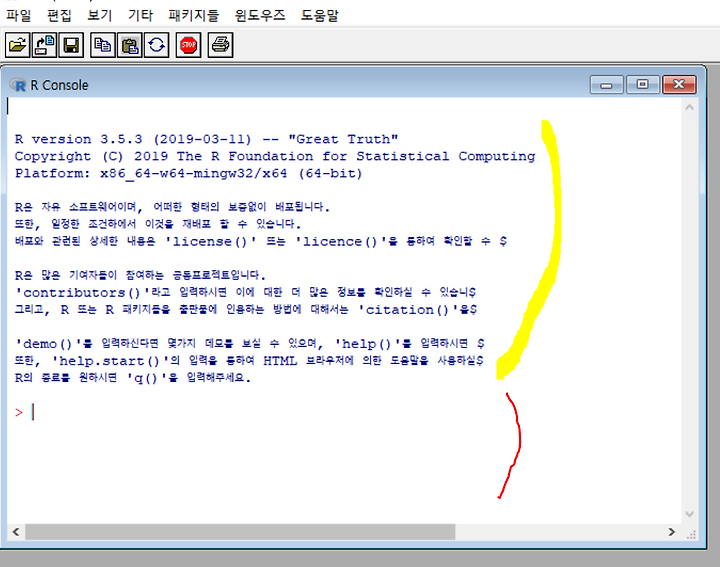Click the R Console window title text

click(59, 85)
